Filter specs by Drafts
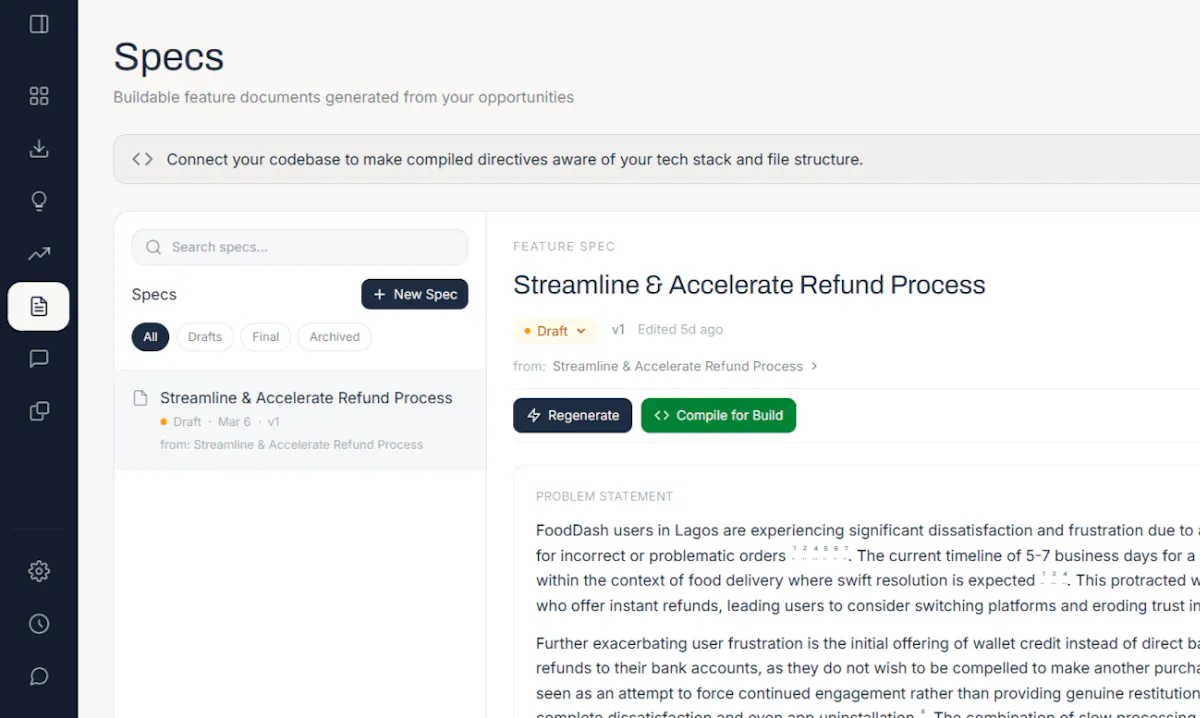Viewport: 1200px width, 718px height. [x=205, y=337]
